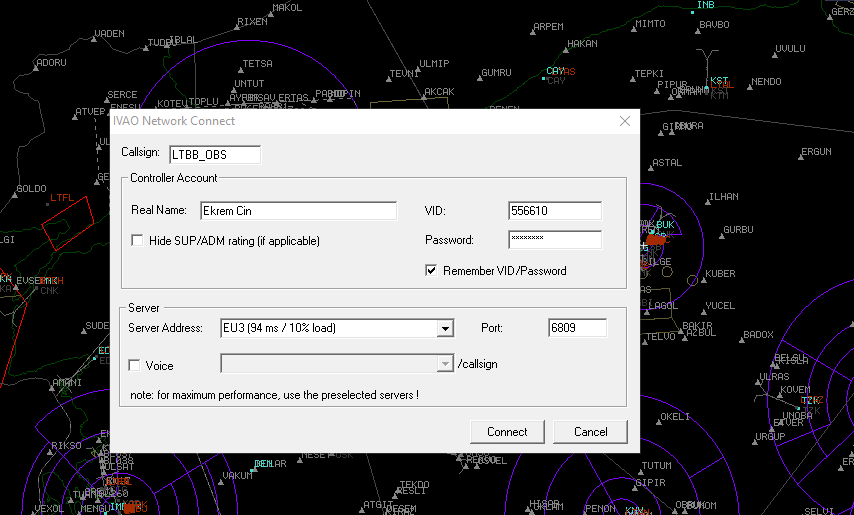Click the Connect button
The width and height of the screenshot is (854, 515).
pos(507,432)
